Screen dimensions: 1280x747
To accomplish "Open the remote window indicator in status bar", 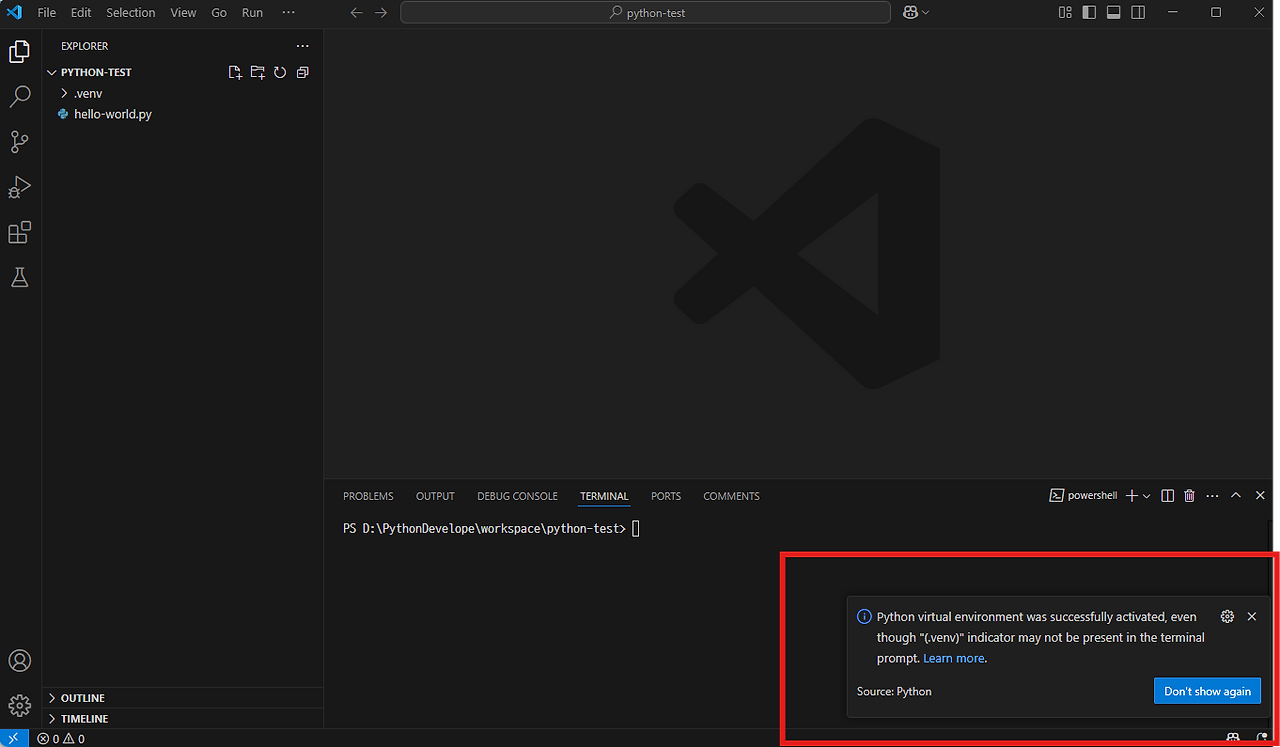I will (x=13, y=738).
